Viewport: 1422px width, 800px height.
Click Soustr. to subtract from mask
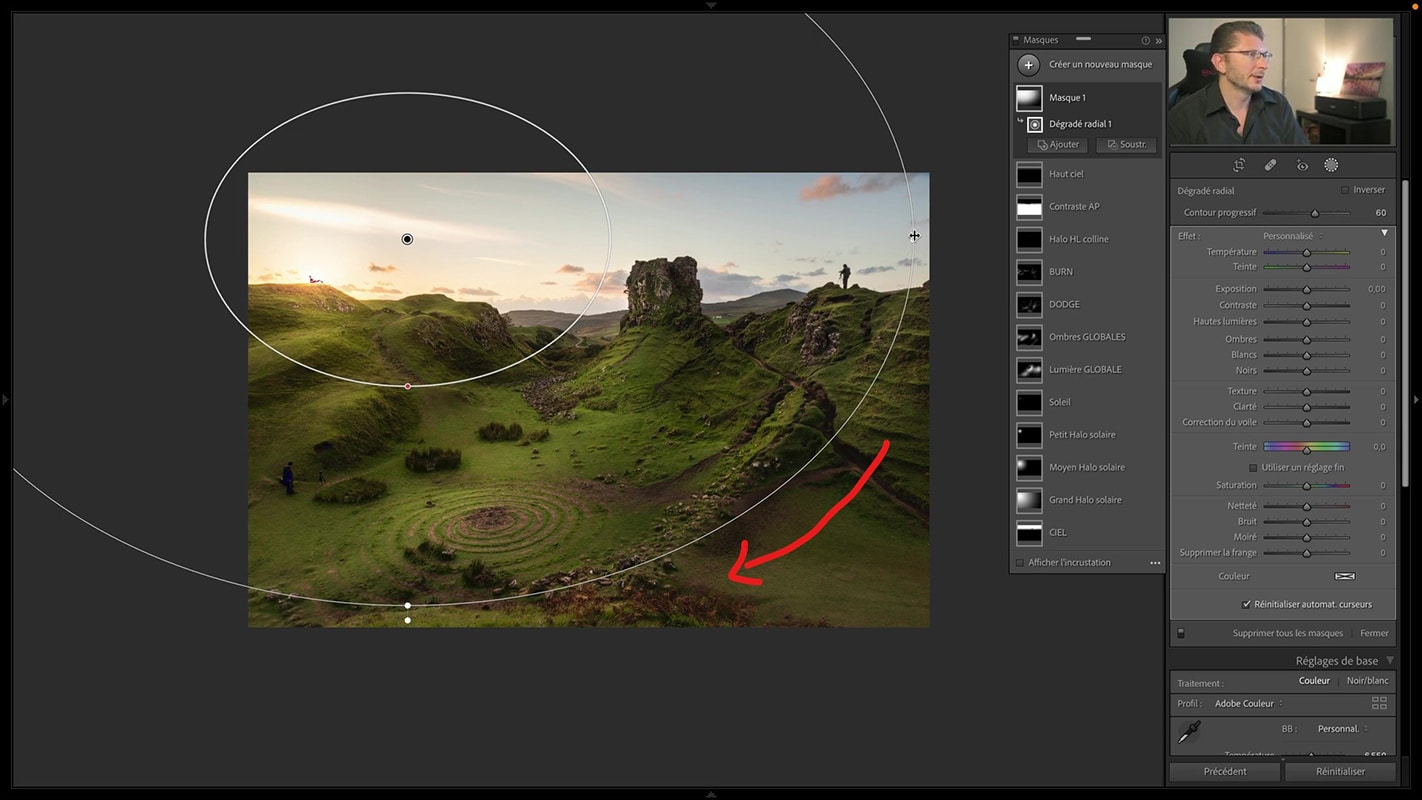coord(1127,145)
